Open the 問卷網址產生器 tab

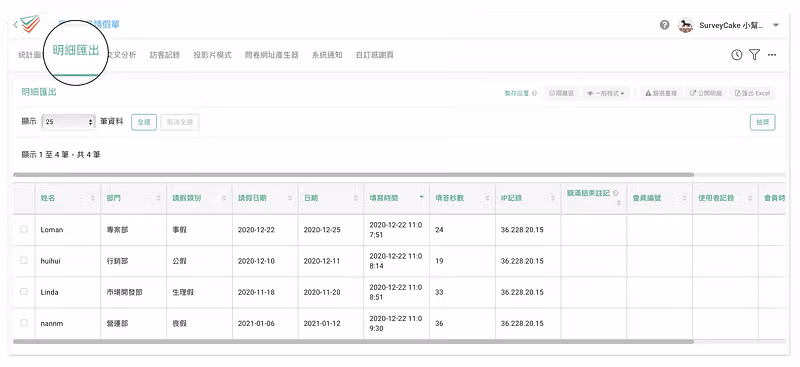(271, 55)
